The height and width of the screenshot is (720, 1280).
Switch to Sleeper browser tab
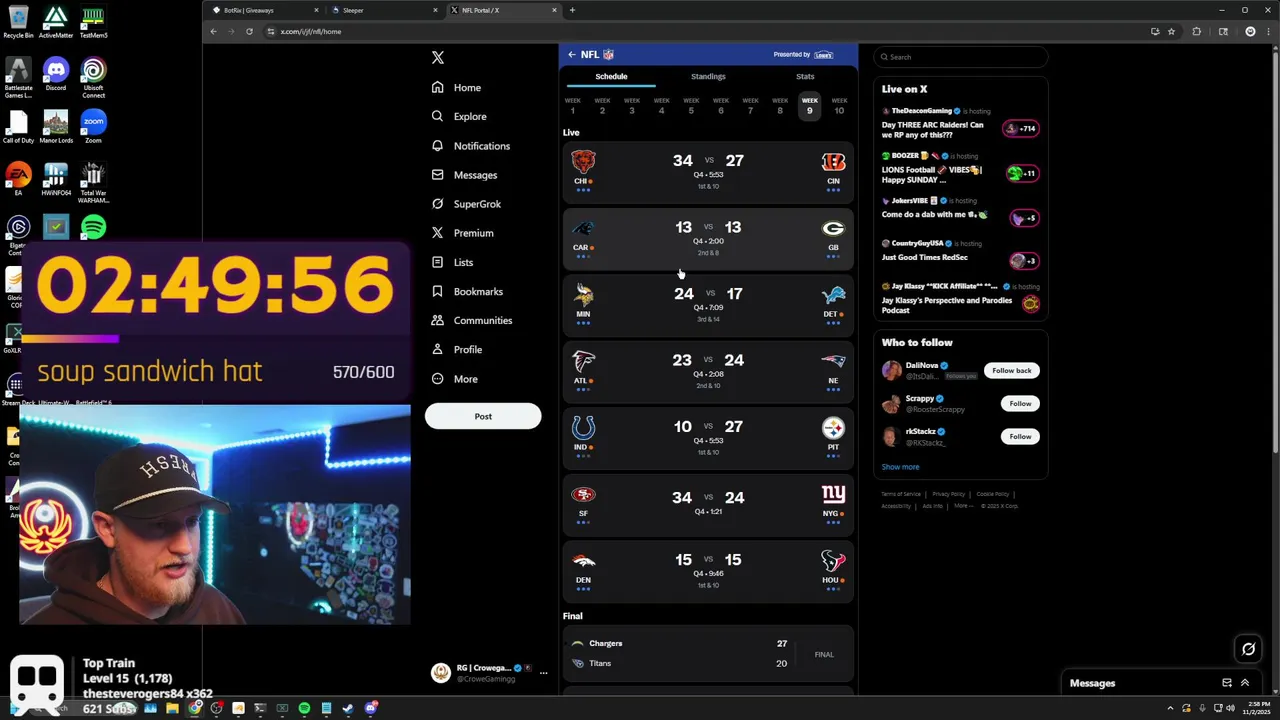(384, 10)
